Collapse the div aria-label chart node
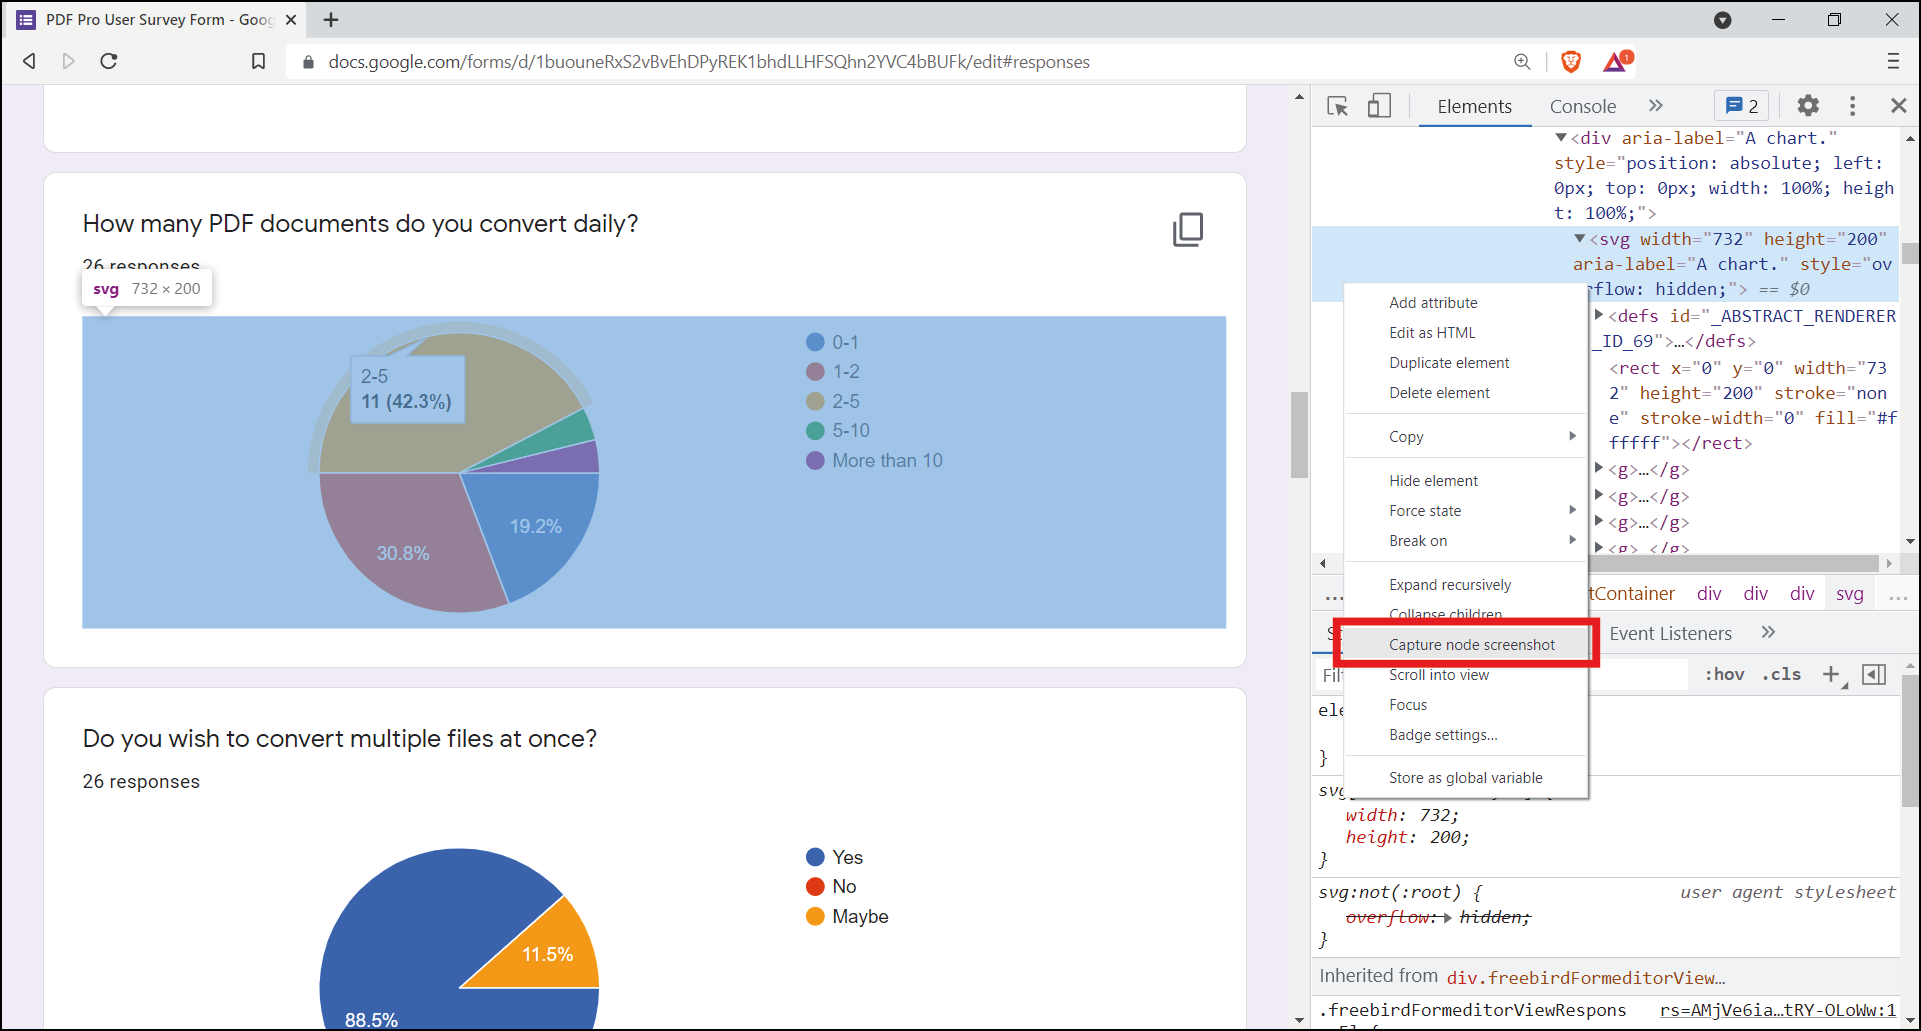The height and width of the screenshot is (1031, 1921). pyautogui.click(x=1561, y=138)
